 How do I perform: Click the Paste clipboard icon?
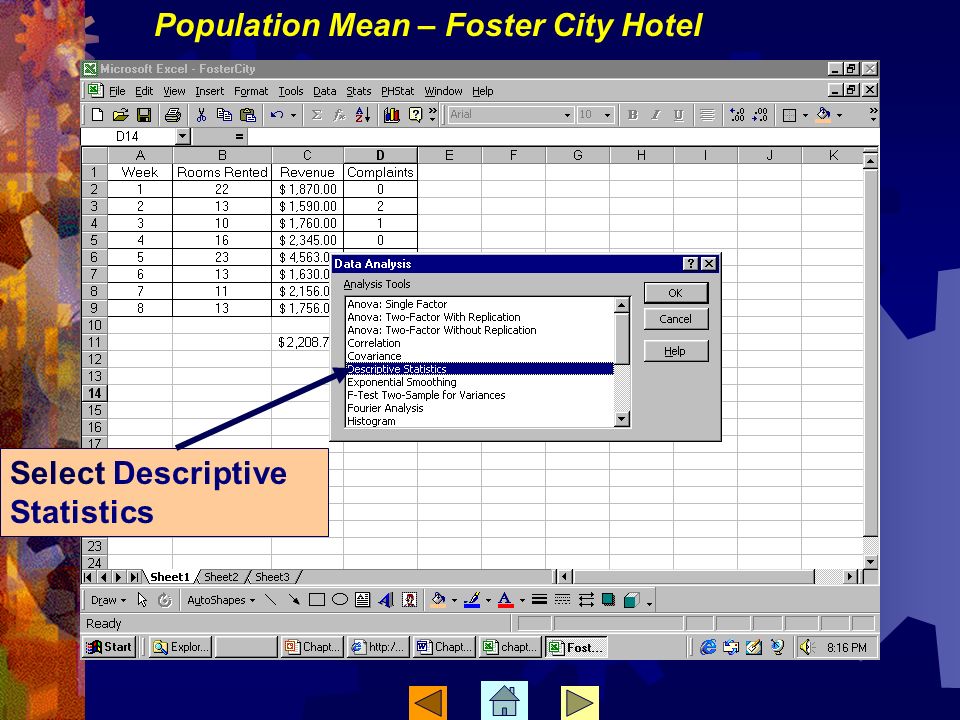(247, 114)
